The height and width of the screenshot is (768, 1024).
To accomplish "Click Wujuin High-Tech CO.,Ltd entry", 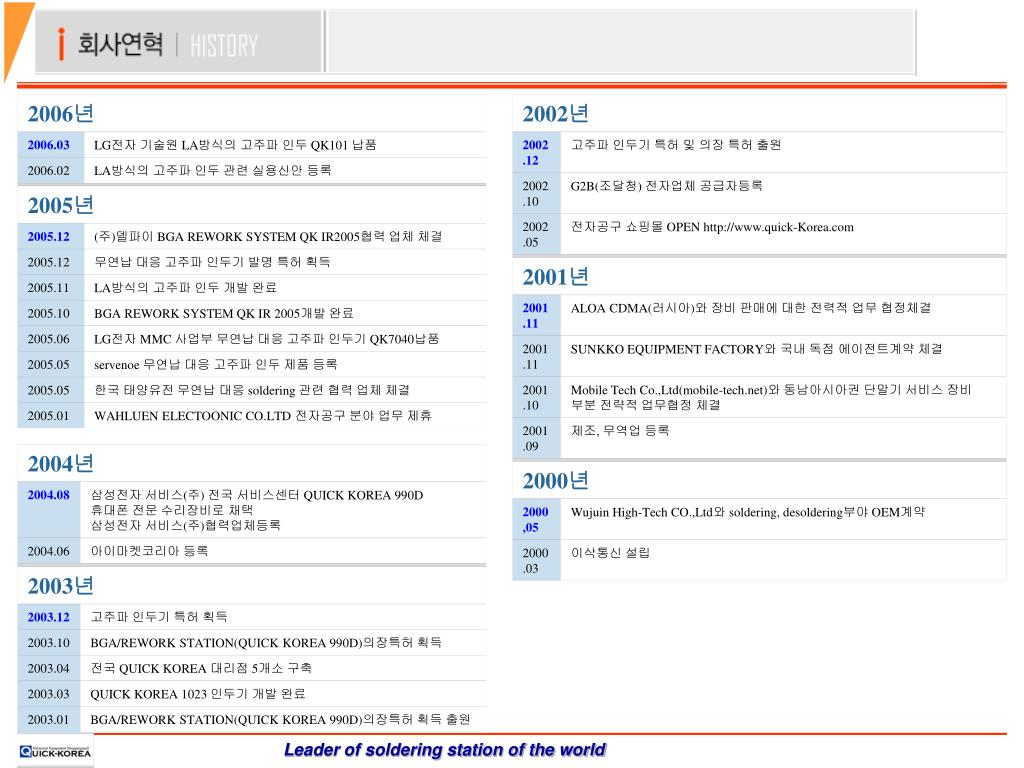I will (x=748, y=513).
